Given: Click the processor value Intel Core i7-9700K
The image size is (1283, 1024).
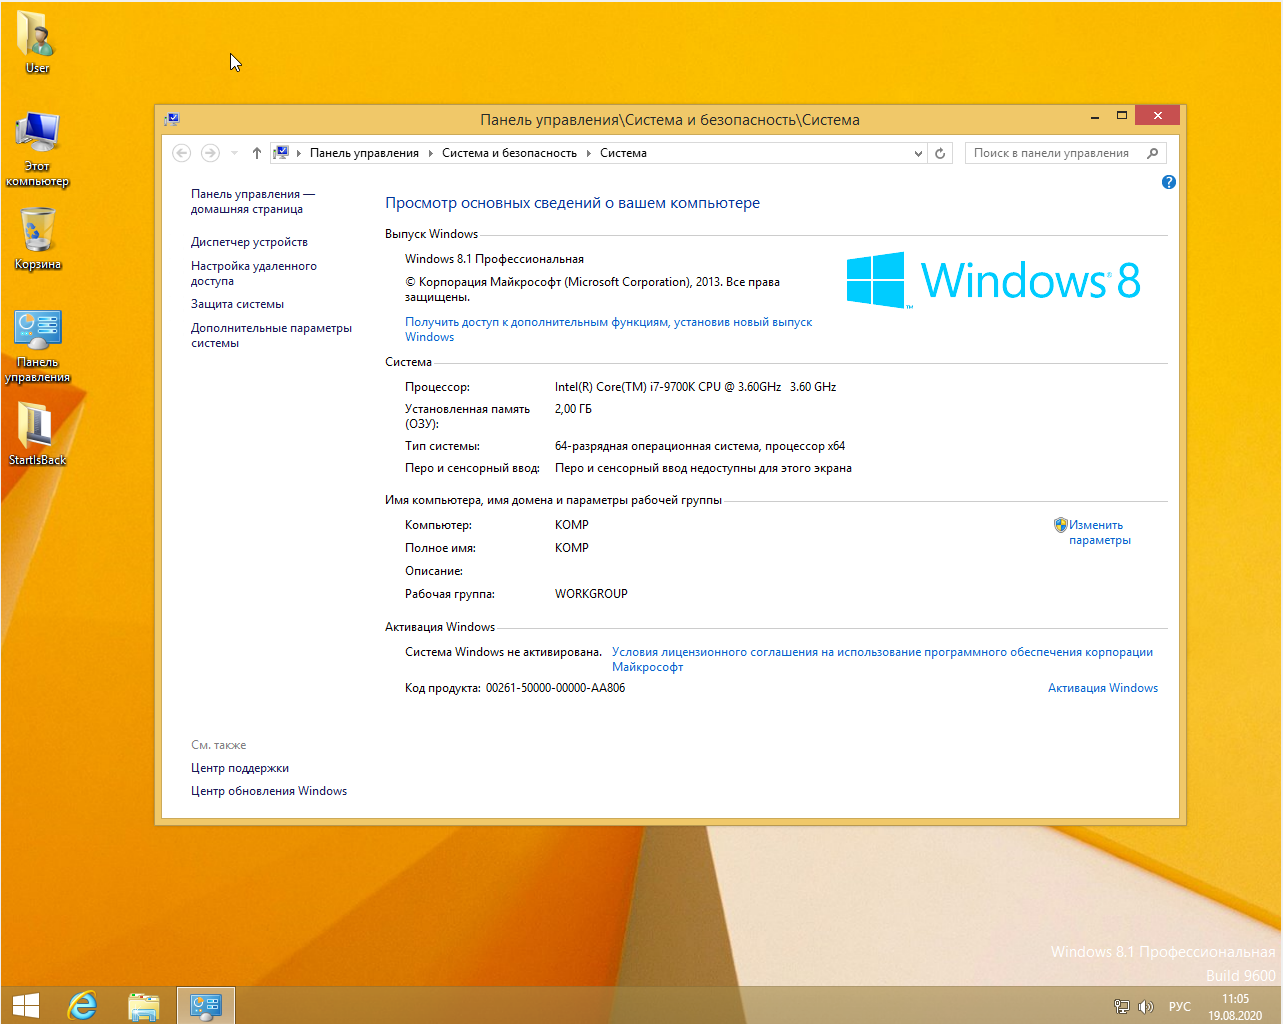Looking at the screenshot, I should [x=695, y=387].
